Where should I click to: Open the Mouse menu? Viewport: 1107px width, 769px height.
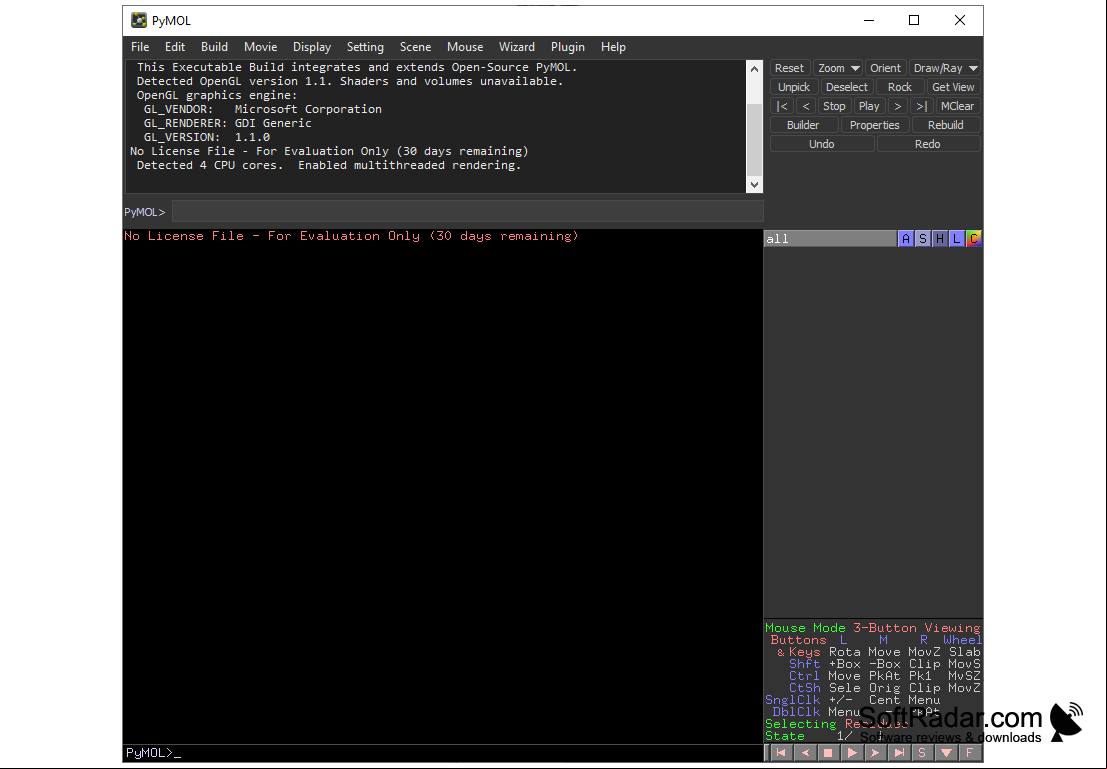tap(465, 47)
